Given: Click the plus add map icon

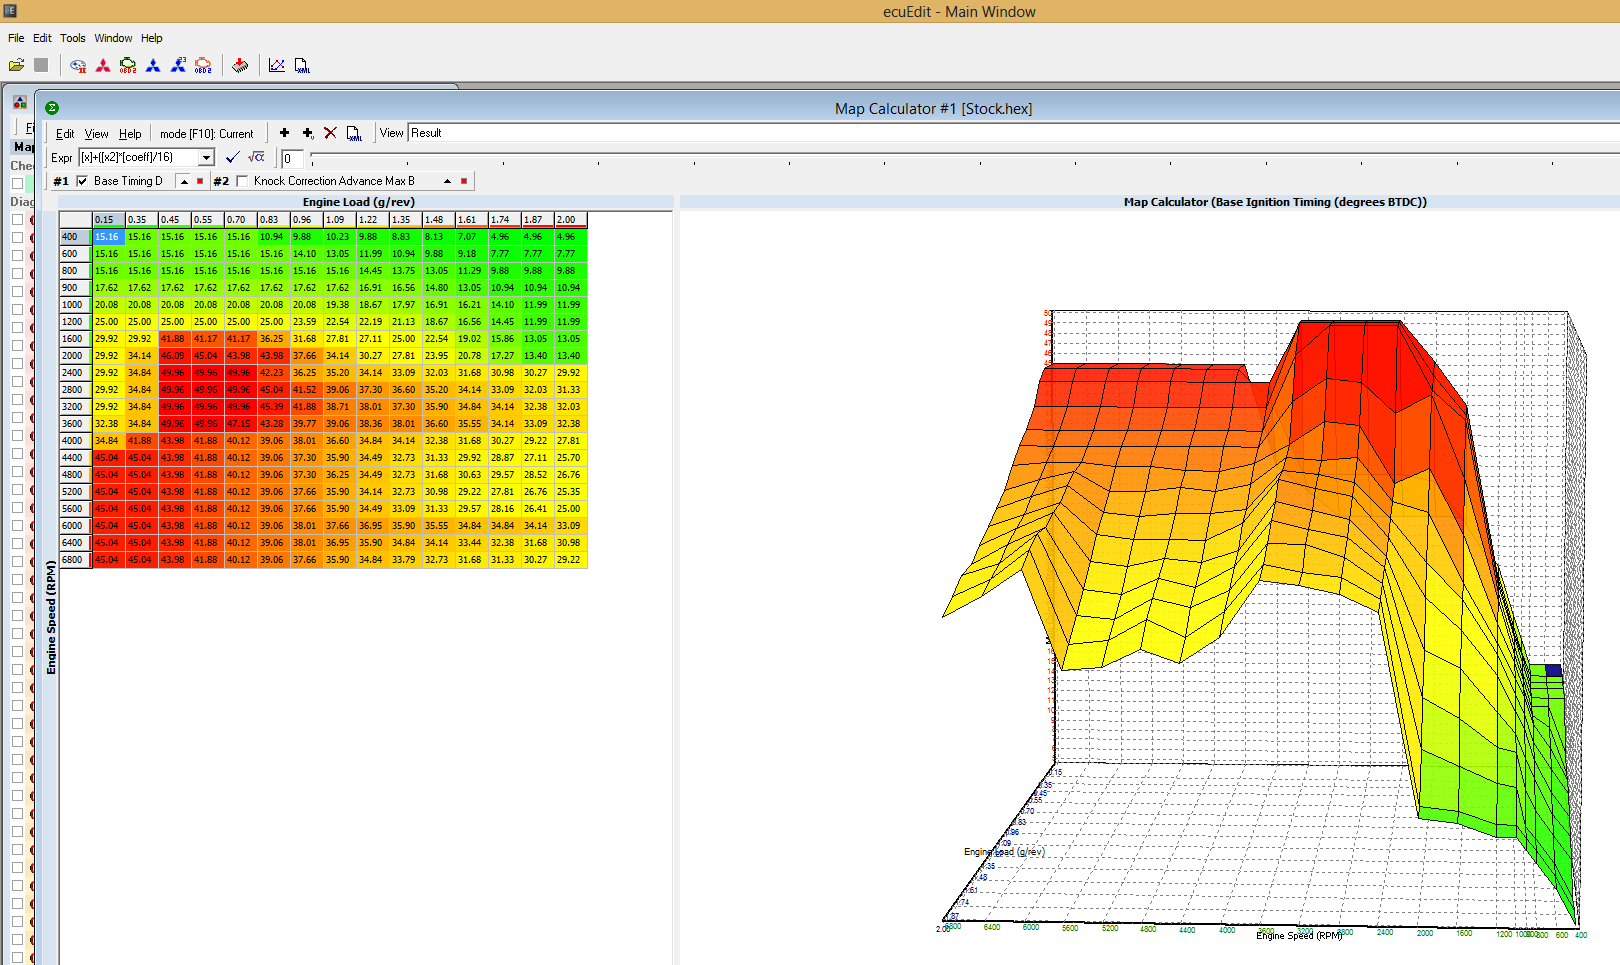Looking at the screenshot, I should point(284,133).
